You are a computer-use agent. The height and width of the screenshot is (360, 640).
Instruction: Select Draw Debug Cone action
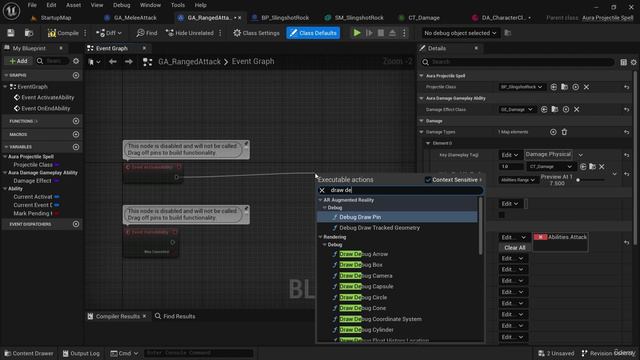362,308
